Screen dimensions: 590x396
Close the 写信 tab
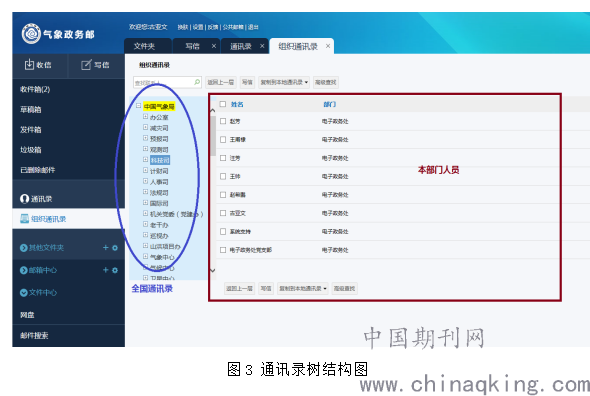click(214, 46)
